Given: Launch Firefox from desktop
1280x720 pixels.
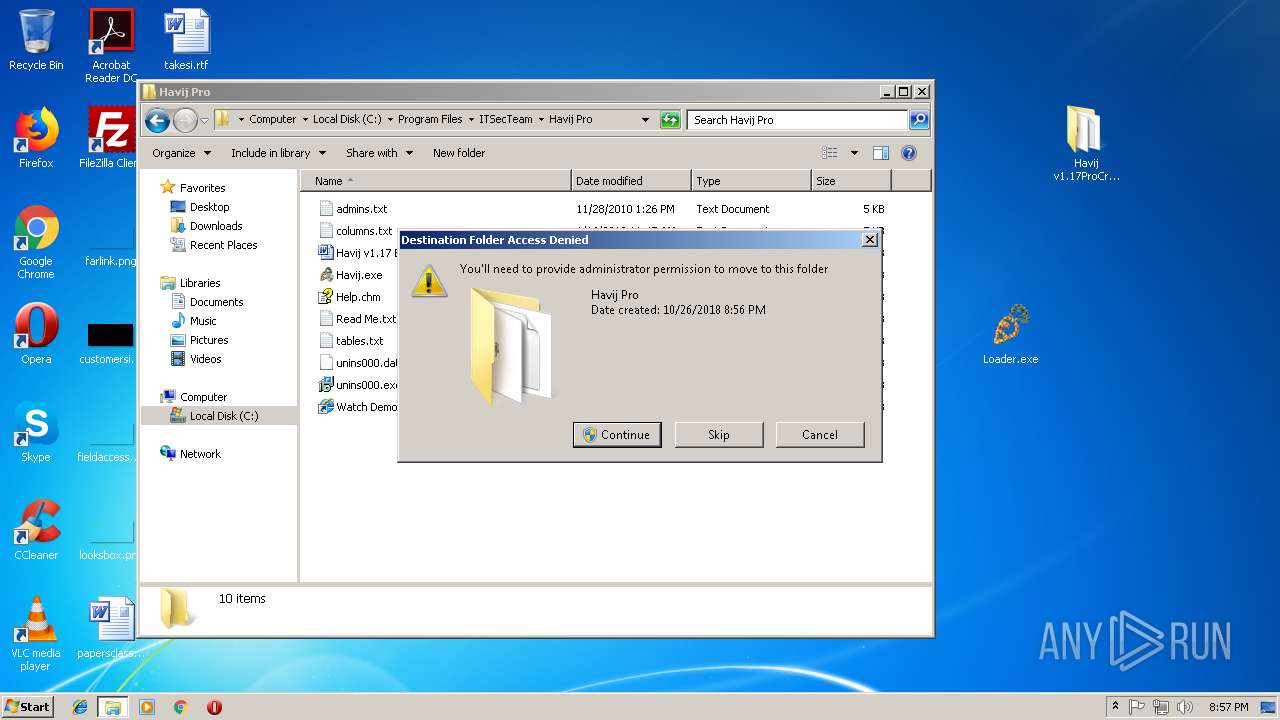Looking at the screenshot, I should click(36, 138).
